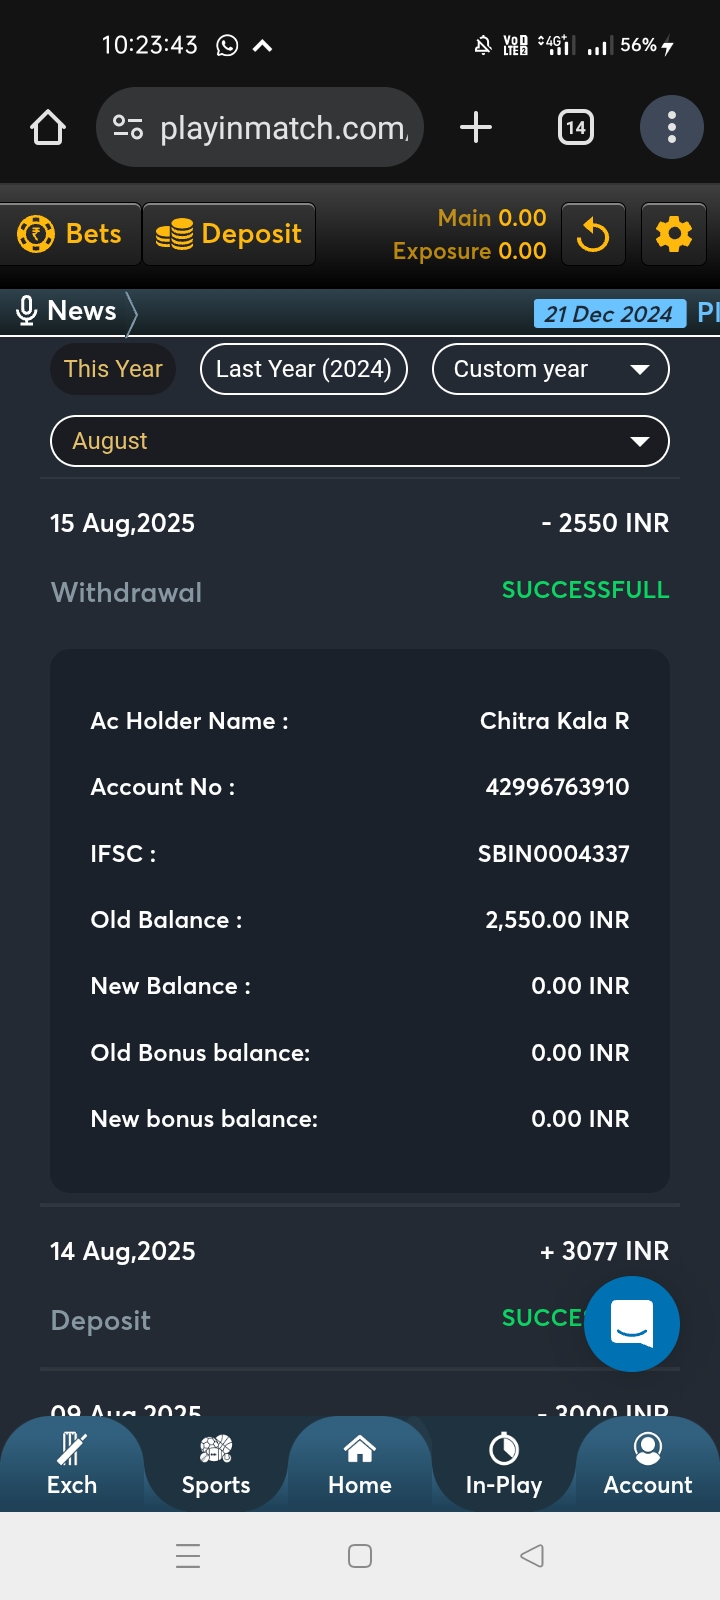Viewport: 720px width, 1600px height.
Task: Tap the site info icon in address bar
Action: coord(128,127)
